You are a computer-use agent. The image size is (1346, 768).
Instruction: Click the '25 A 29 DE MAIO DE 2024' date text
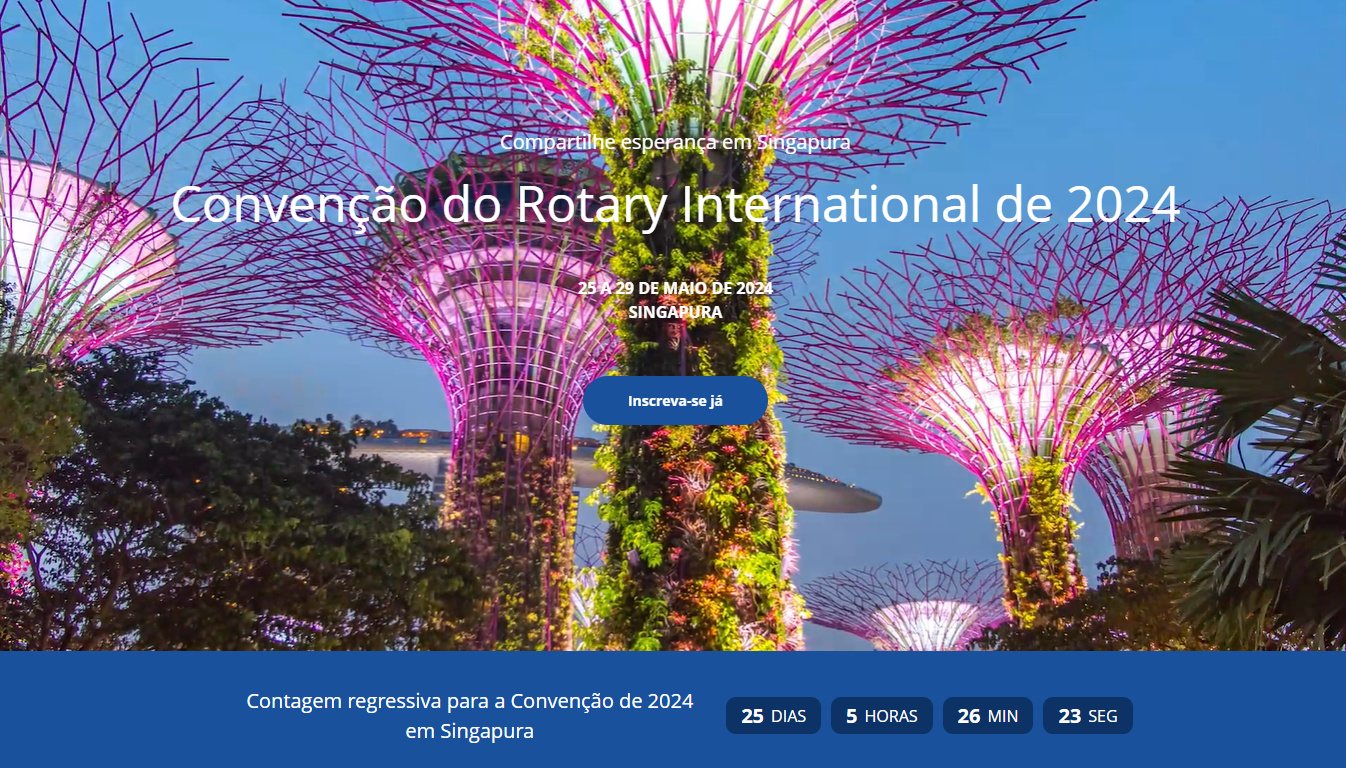tap(676, 287)
